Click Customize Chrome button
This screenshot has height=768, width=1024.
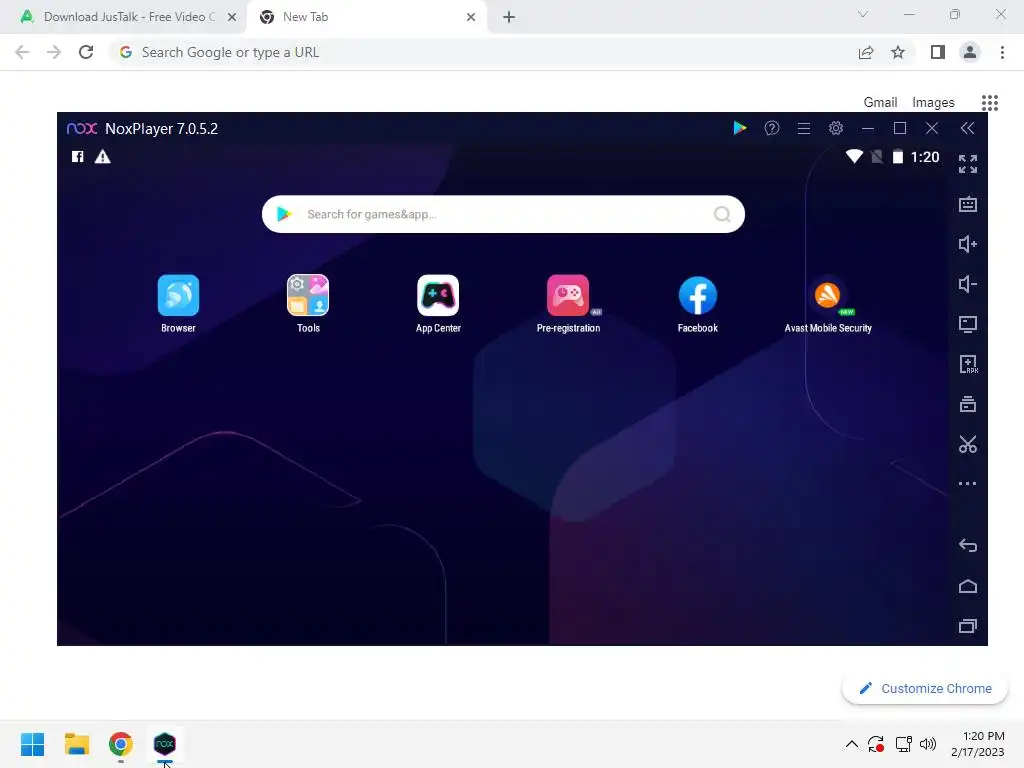coord(925,688)
